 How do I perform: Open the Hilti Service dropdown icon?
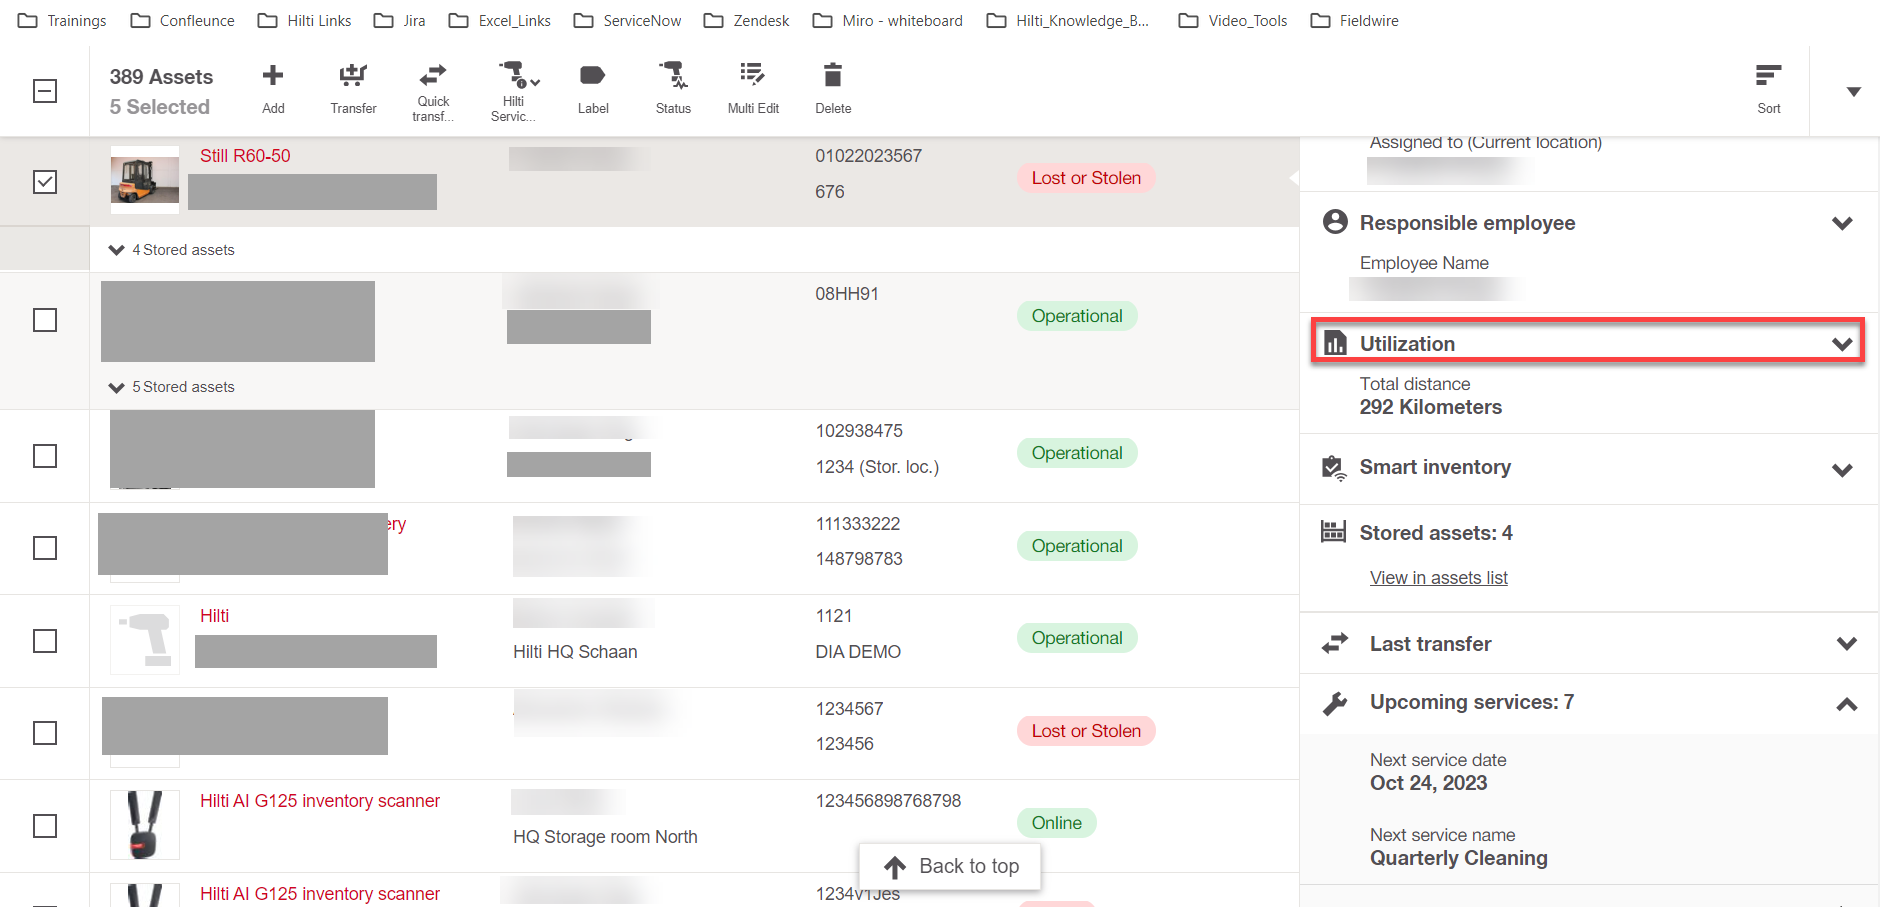pyautogui.click(x=518, y=77)
